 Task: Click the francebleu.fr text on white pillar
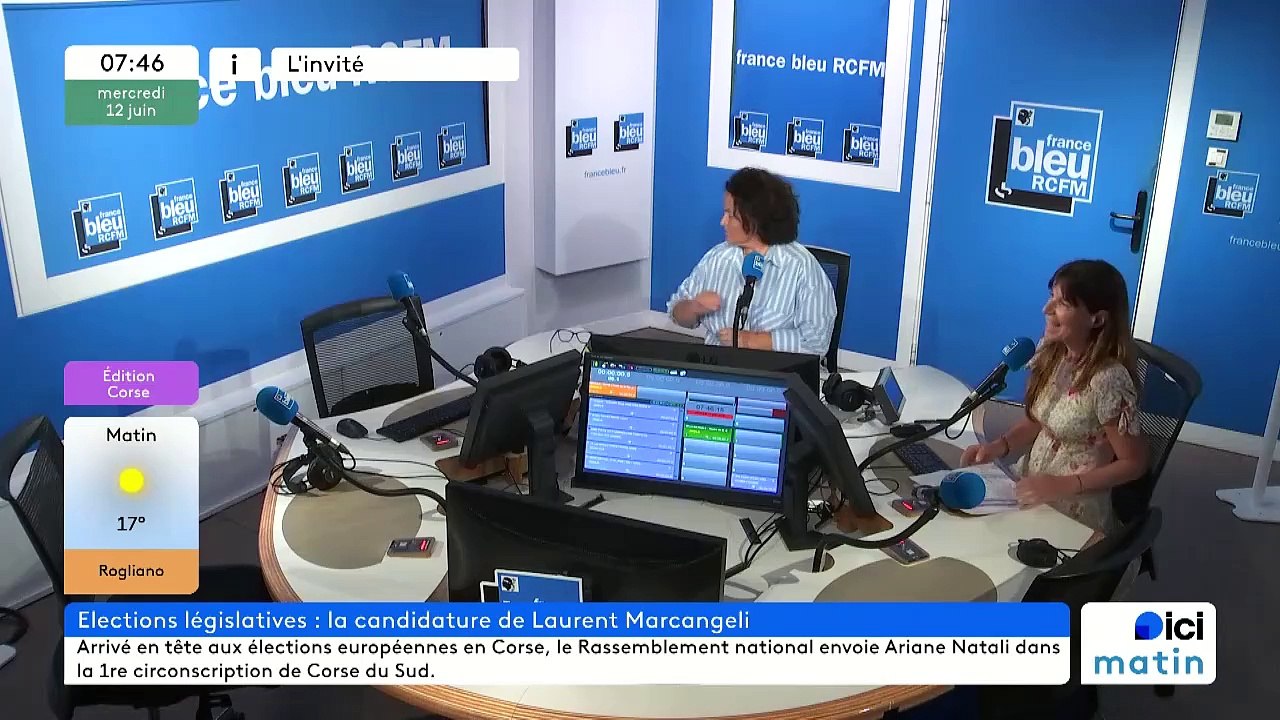pos(605,172)
